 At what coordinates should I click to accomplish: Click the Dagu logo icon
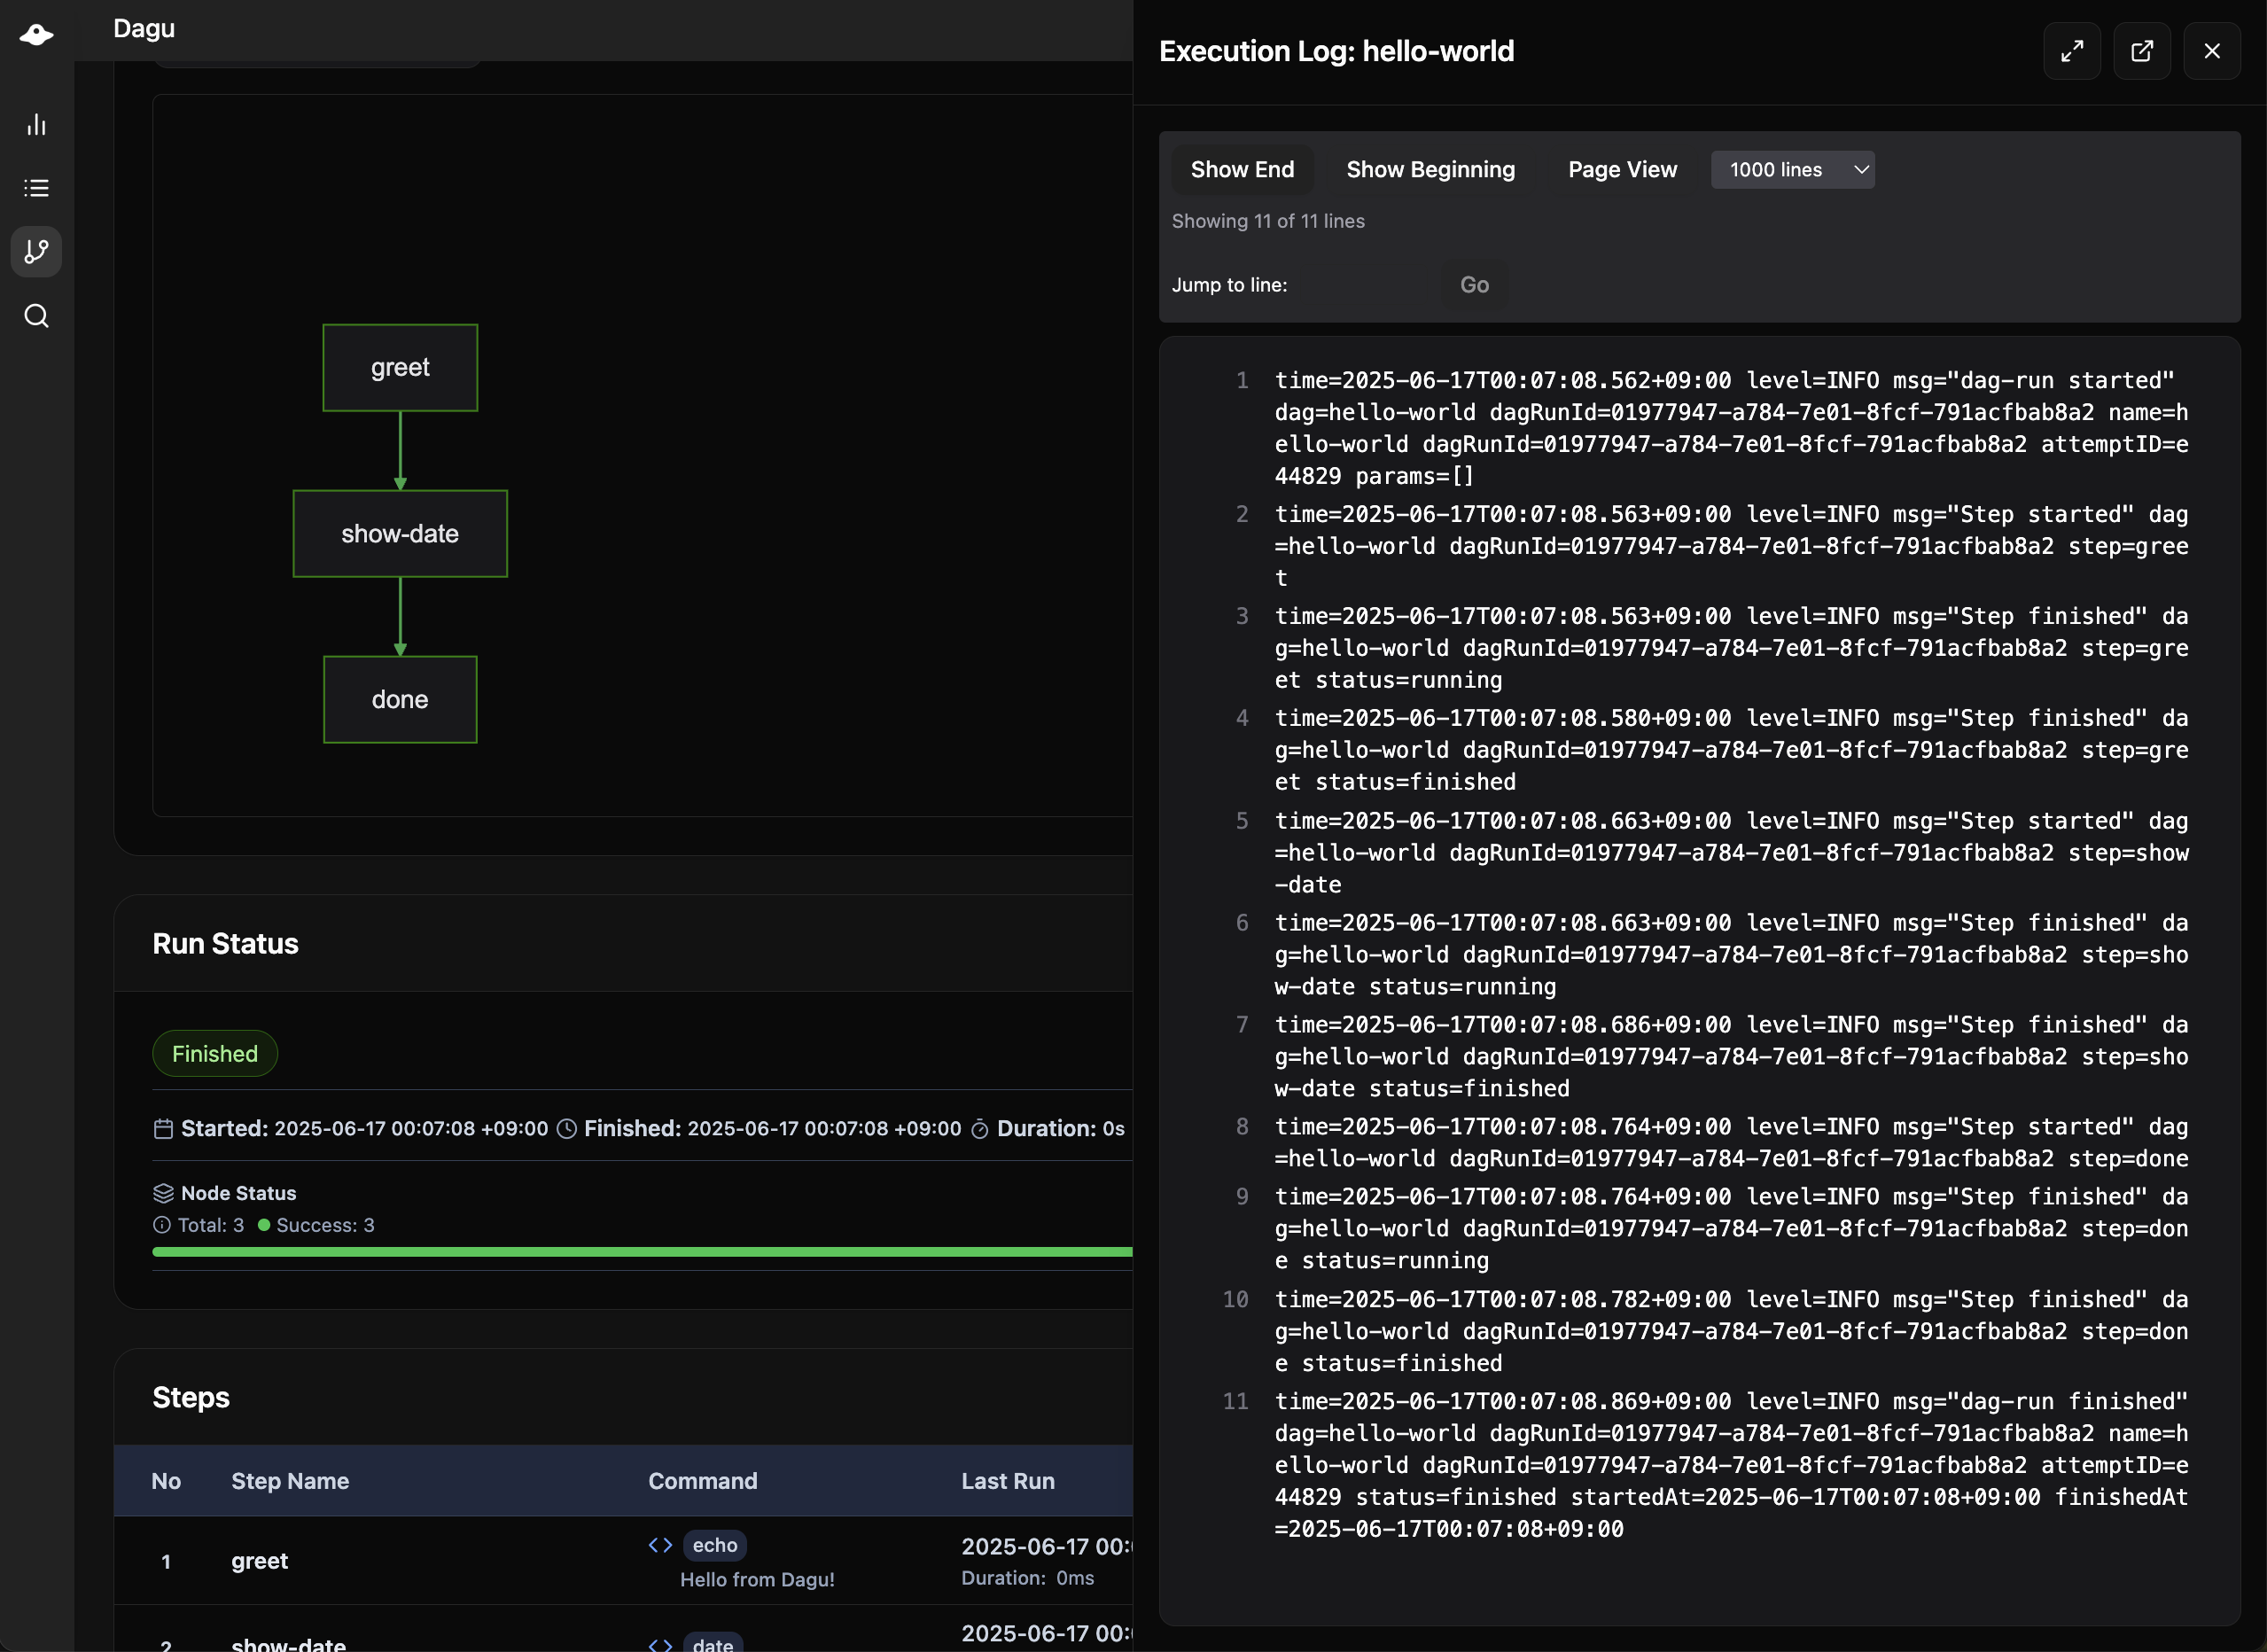tap(37, 35)
